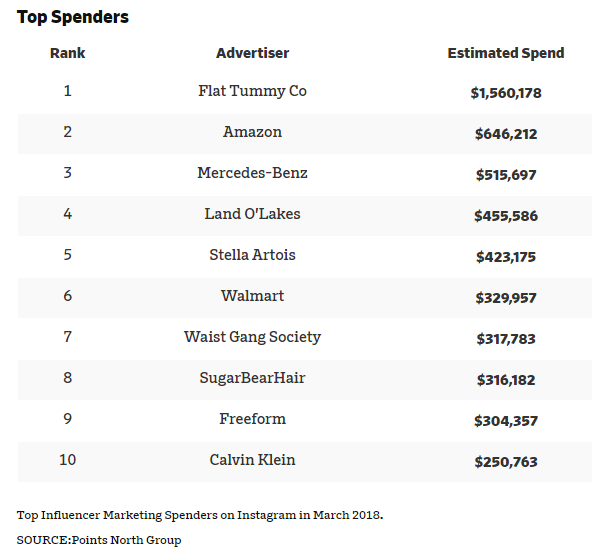Click the SOURCE: Points North Group text
Screen dimensions: 592x554
click(x=99, y=540)
